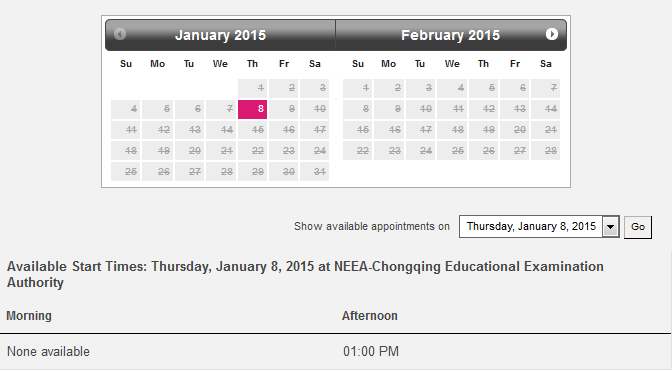672x371 pixels.
Task: Choose the 01:00 PM afternoon start time
Action: (371, 352)
